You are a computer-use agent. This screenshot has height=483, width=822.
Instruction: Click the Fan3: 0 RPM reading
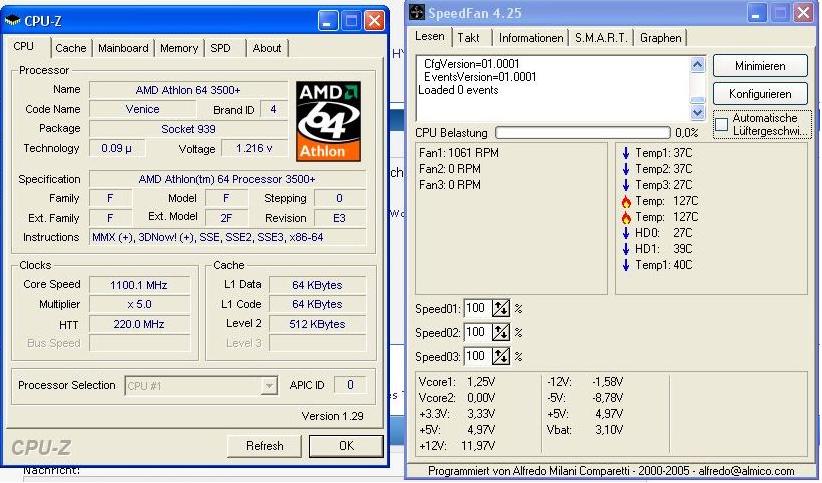point(450,185)
